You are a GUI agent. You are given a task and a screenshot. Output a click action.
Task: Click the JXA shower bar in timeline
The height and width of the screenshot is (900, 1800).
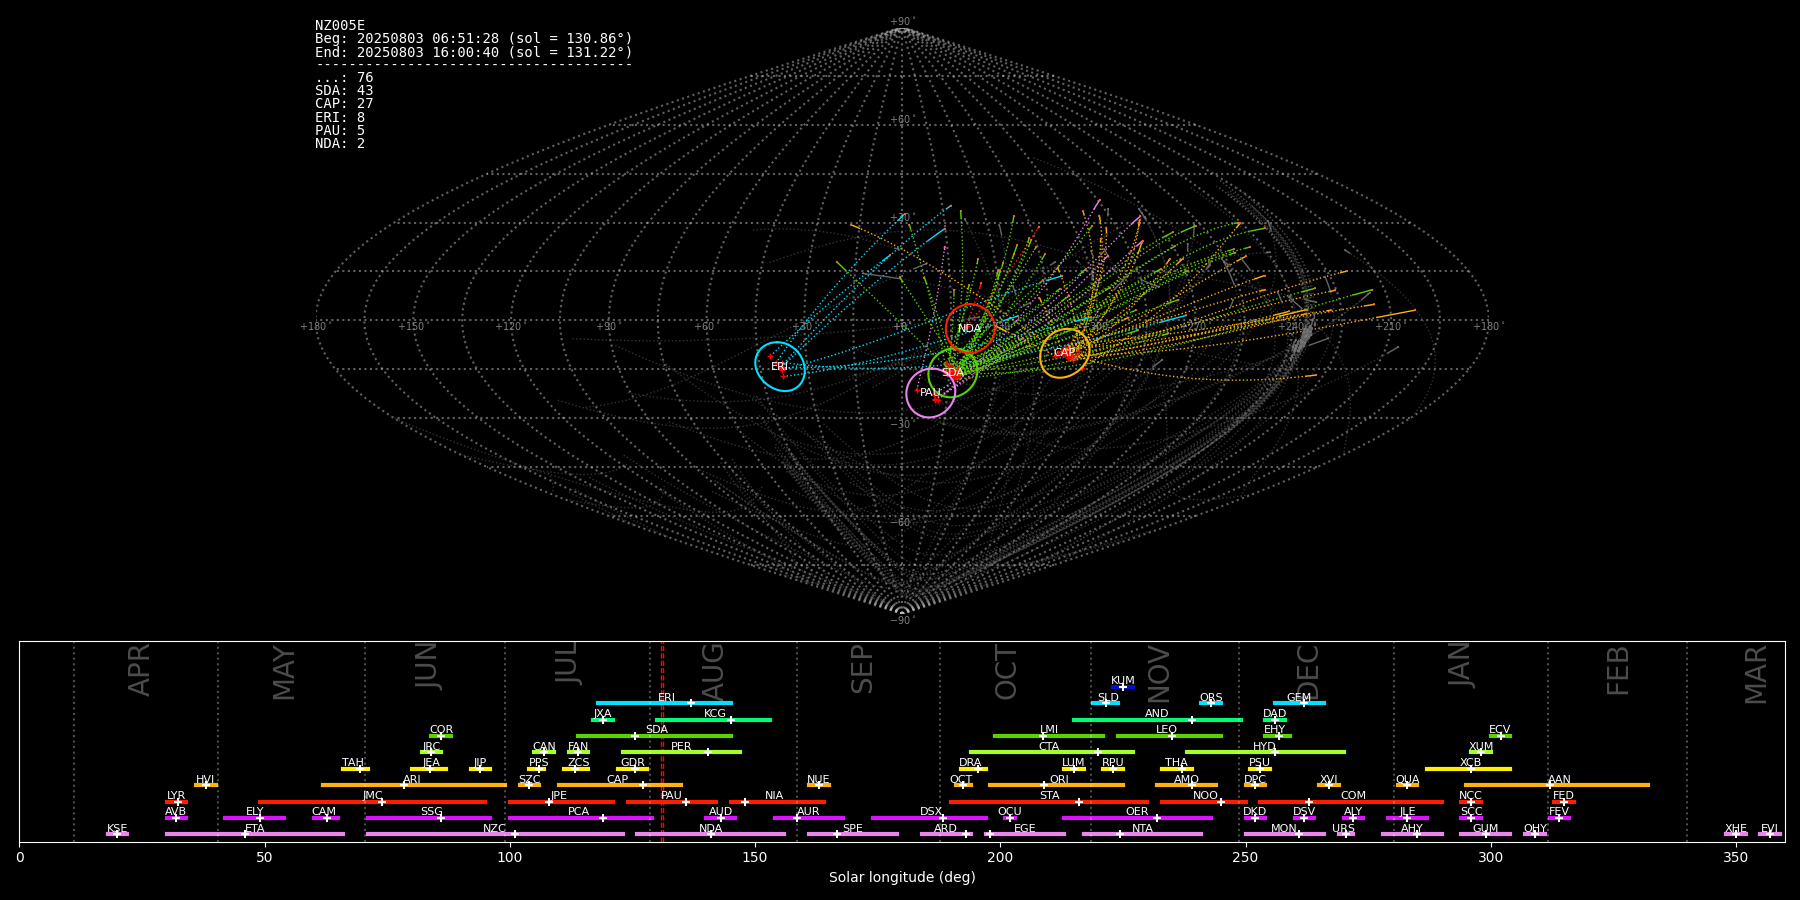pos(603,720)
